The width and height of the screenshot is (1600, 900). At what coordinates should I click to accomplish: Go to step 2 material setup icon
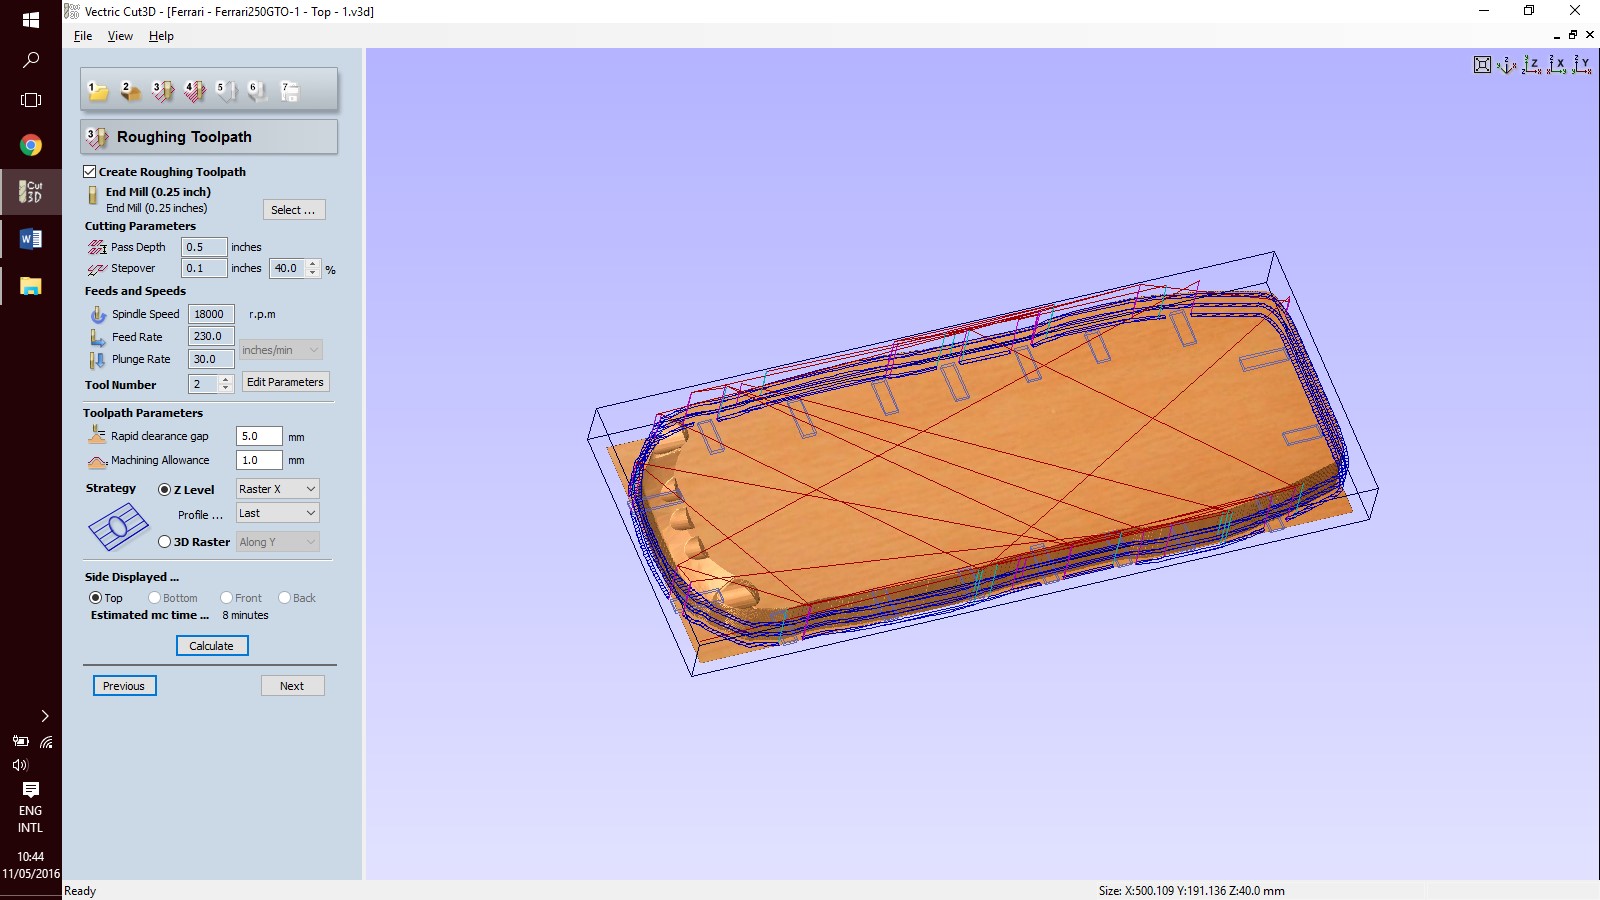pyautogui.click(x=130, y=91)
